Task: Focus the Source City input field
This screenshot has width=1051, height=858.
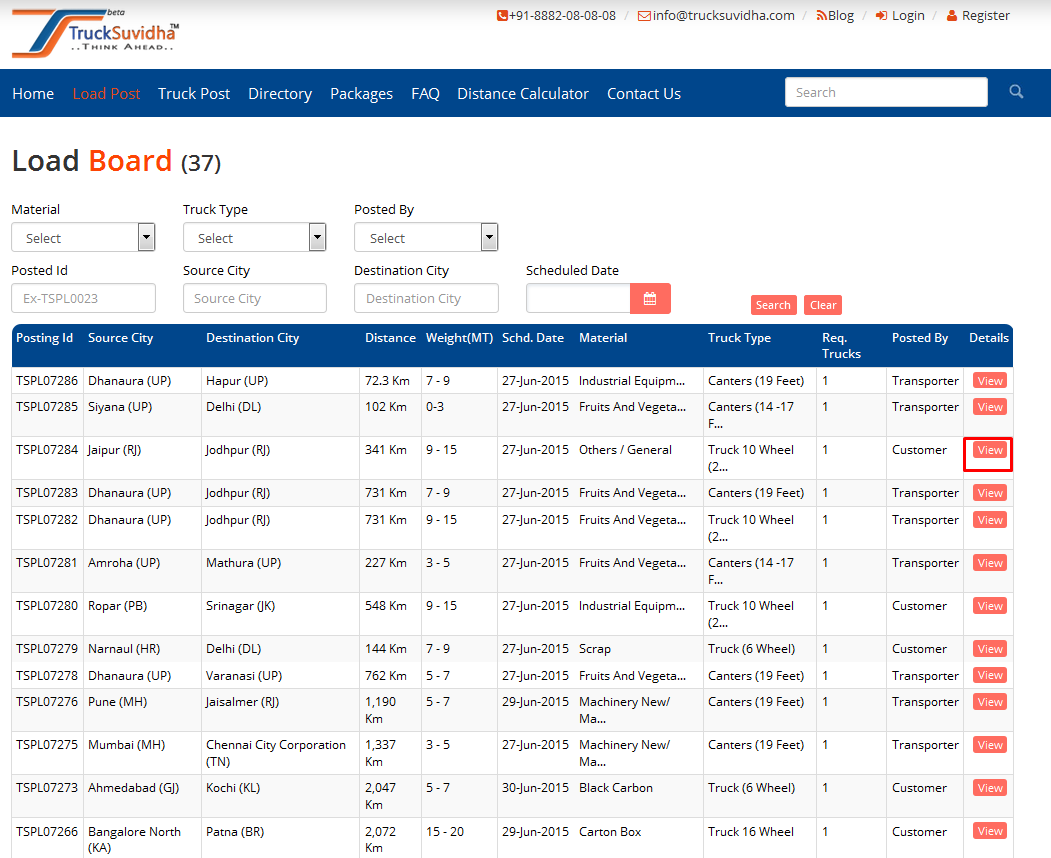Action: click(x=254, y=298)
